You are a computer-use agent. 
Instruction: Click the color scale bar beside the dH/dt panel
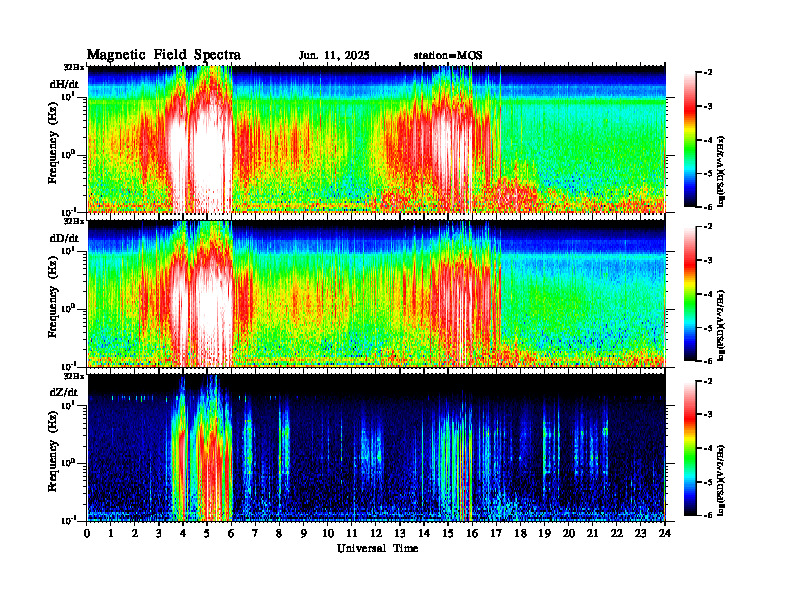pos(689,140)
